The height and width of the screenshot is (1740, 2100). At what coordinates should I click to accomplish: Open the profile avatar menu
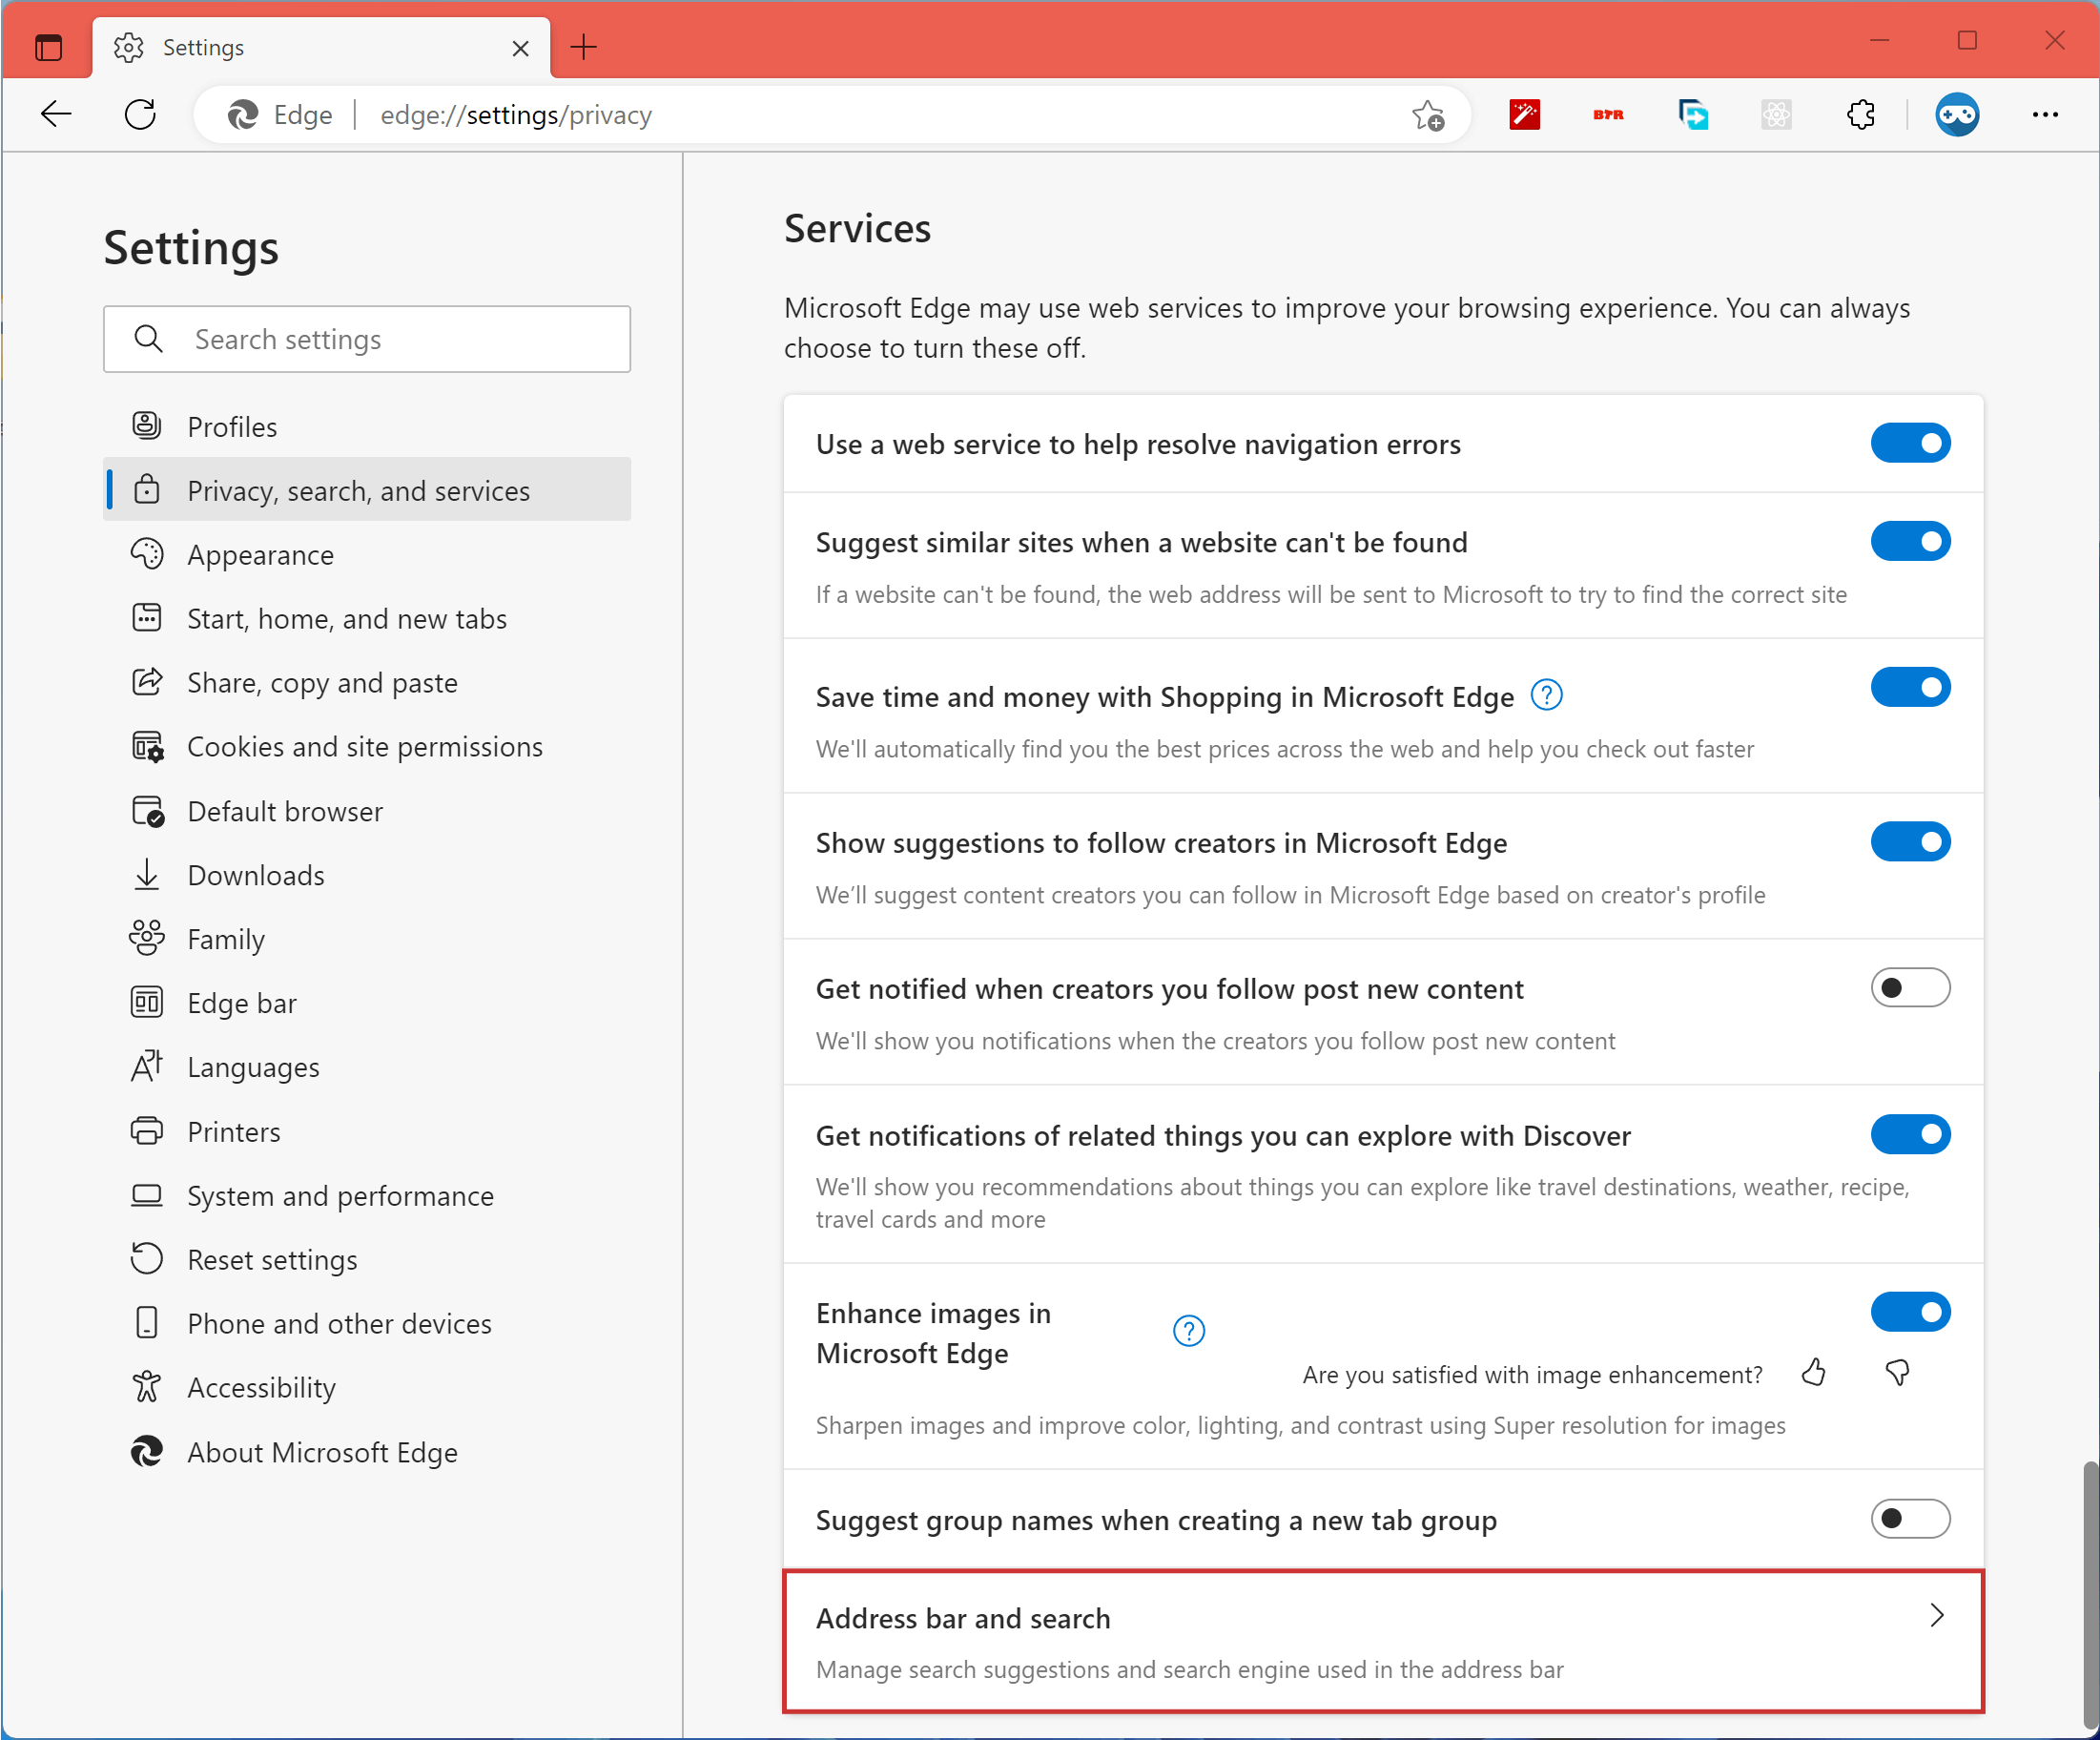(x=1957, y=115)
